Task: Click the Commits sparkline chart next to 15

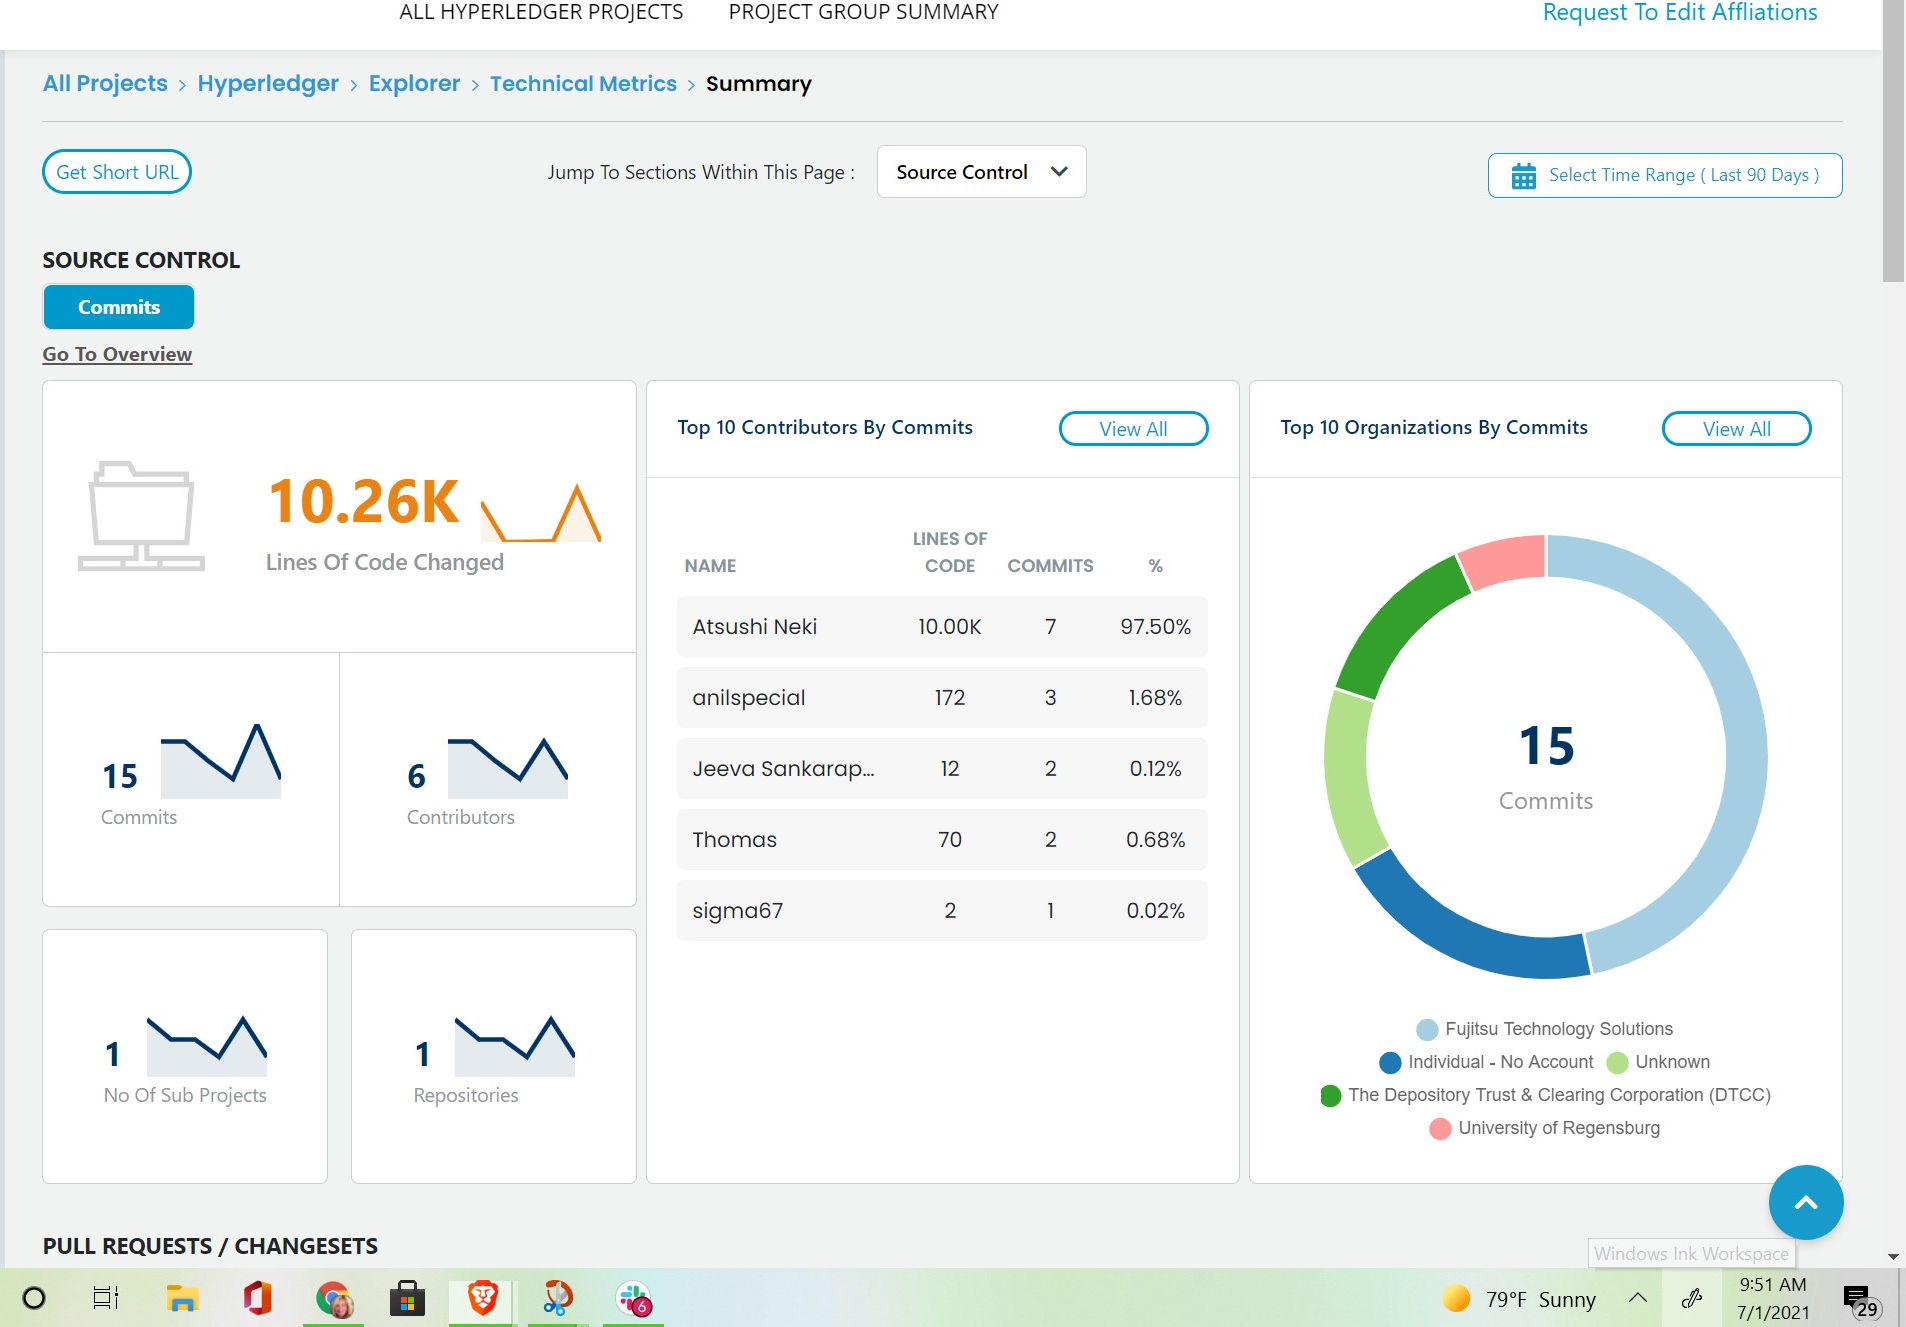Action: point(221,761)
